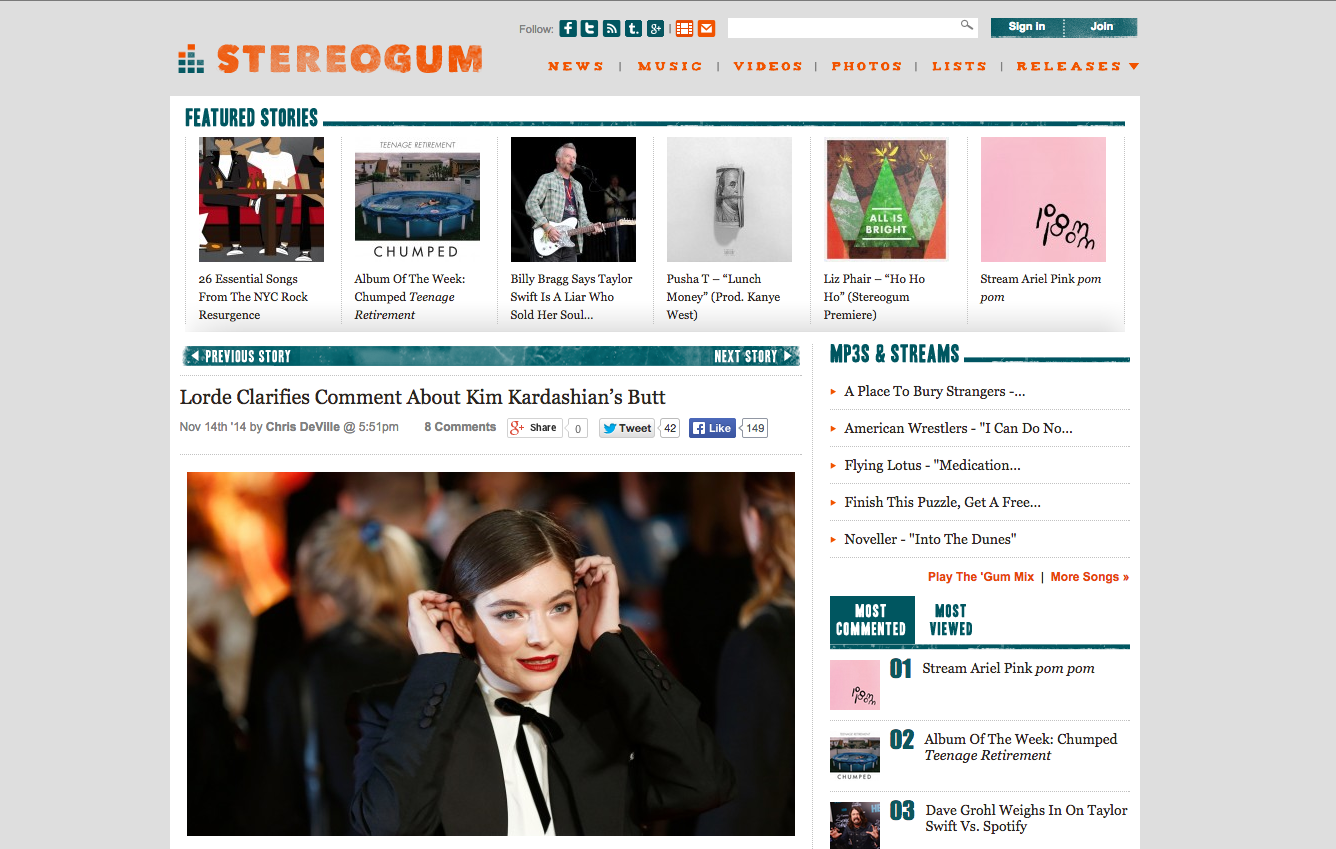Open the Music menu item
Viewport: 1336px width, 849px height.
670,66
